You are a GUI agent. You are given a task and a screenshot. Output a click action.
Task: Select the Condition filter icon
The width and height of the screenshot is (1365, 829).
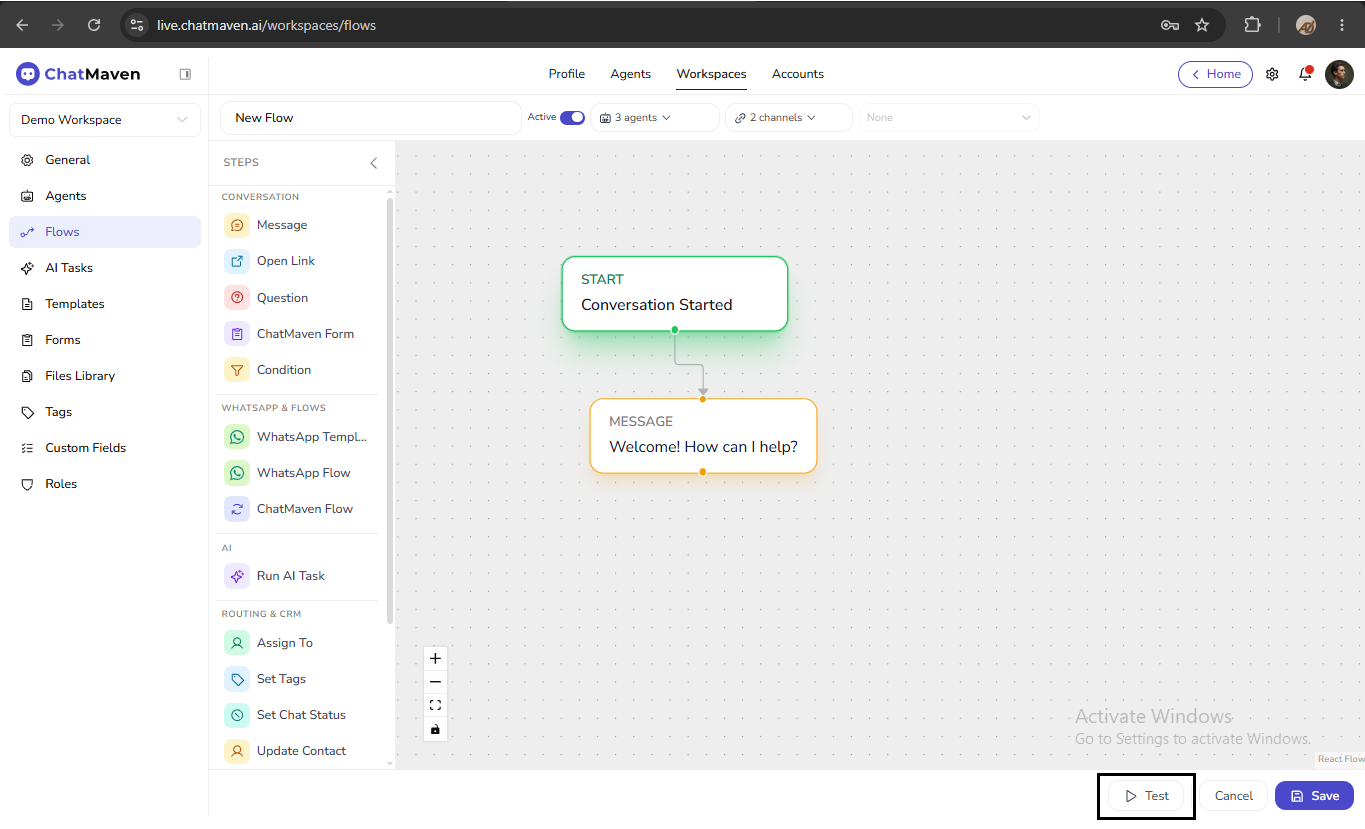click(x=237, y=370)
